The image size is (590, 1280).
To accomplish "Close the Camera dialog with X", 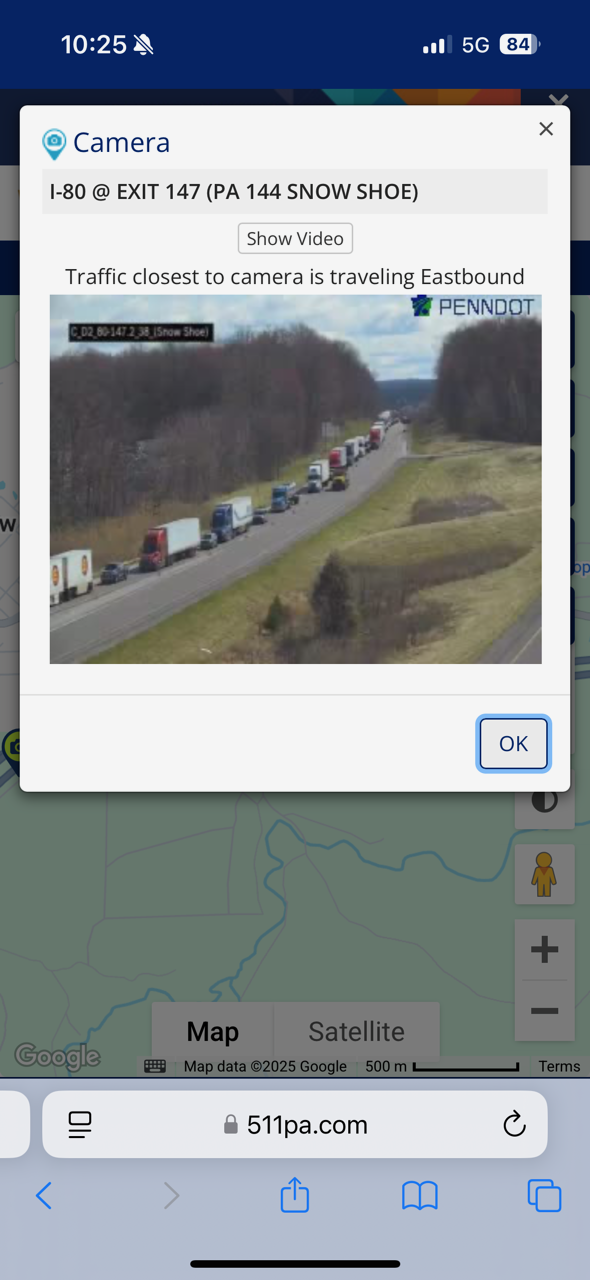I will point(546,129).
